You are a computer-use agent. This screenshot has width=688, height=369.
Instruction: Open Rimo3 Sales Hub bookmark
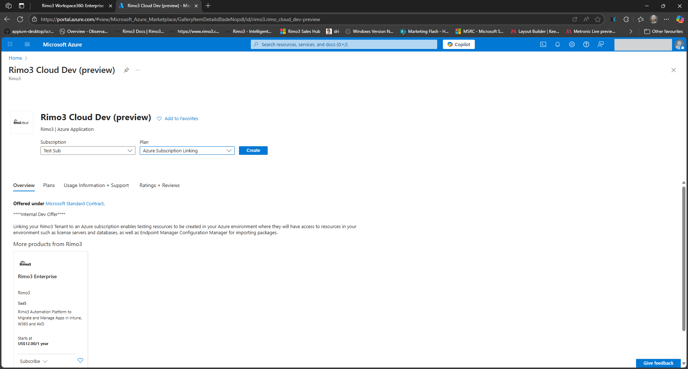coord(300,32)
